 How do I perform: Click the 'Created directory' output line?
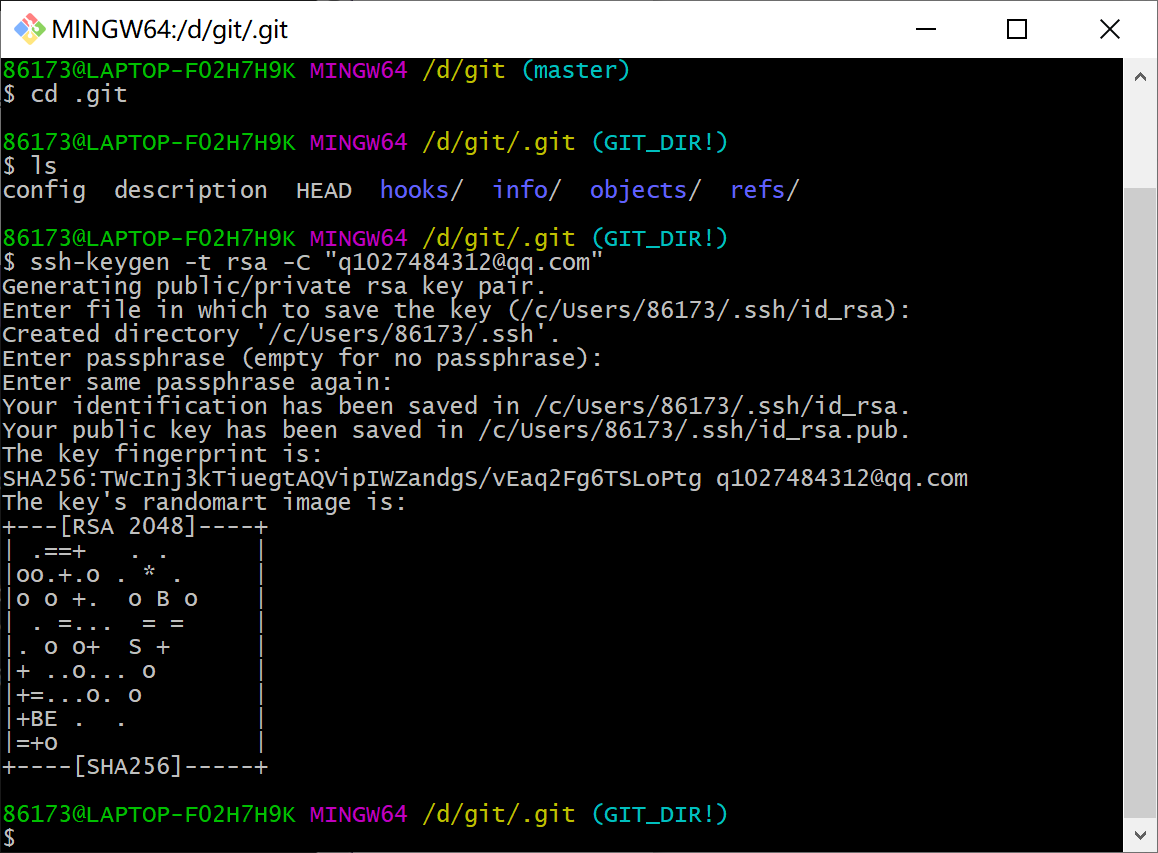(281, 334)
